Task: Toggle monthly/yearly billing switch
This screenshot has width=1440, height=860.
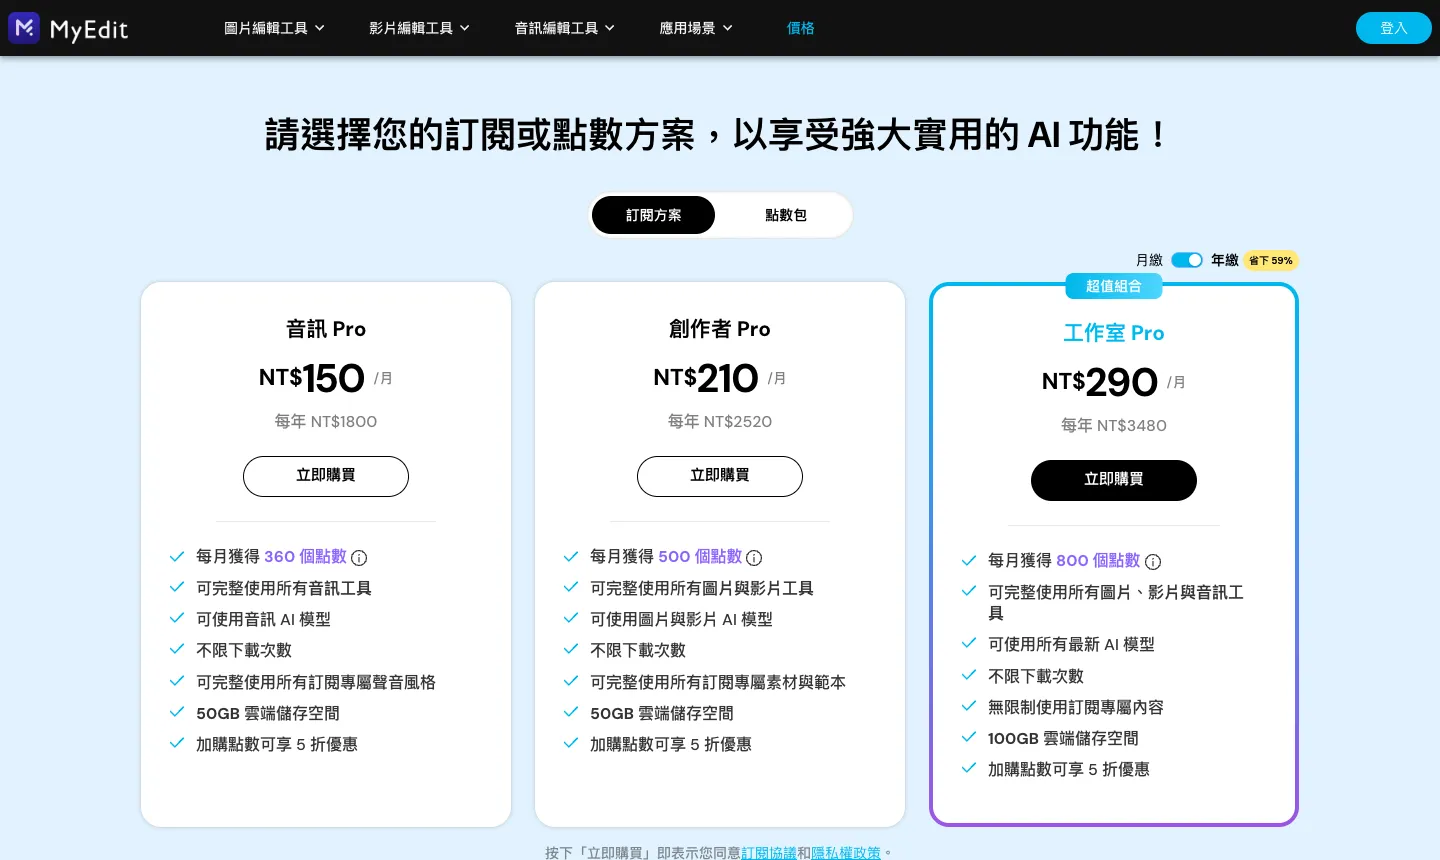Action: point(1187,260)
